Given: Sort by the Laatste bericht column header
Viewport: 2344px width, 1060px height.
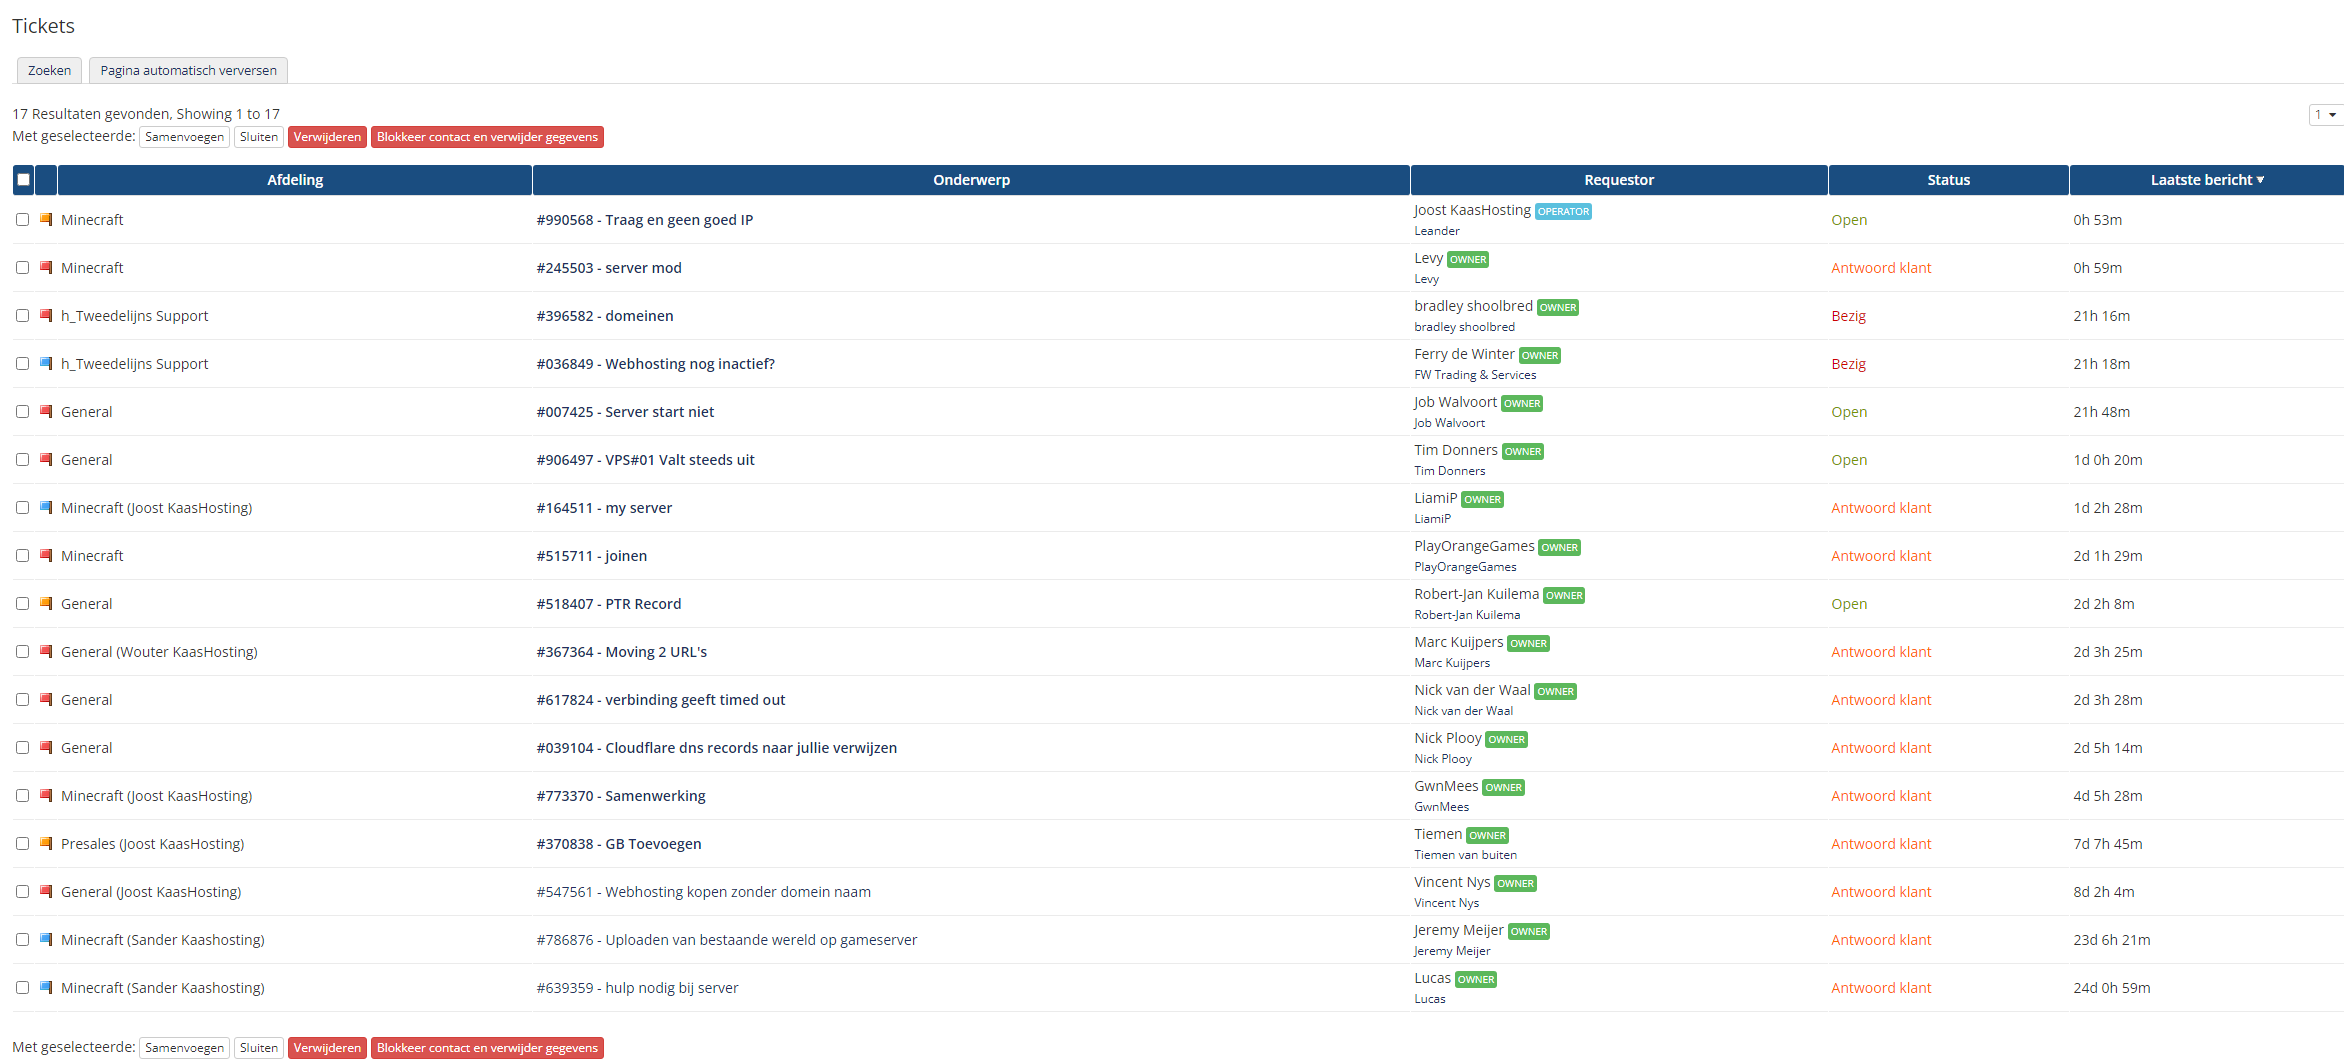Looking at the screenshot, I should pyautogui.click(x=2205, y=180).
